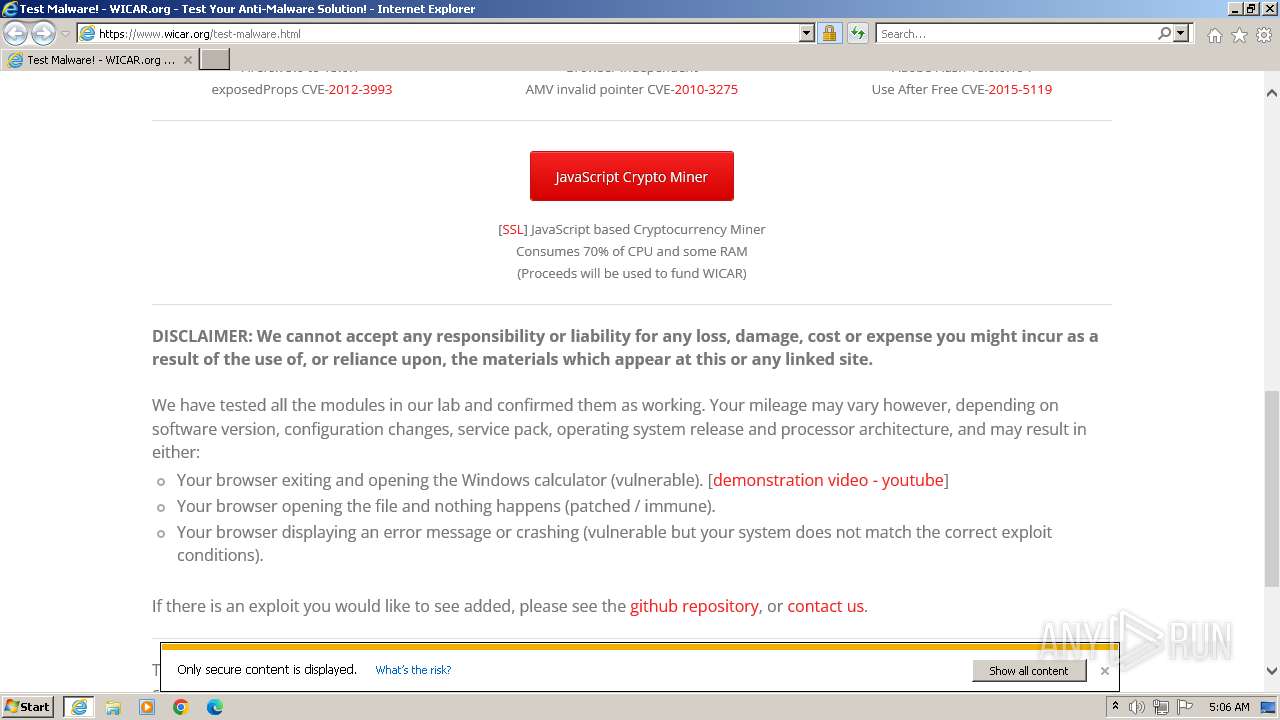The image size is (1280, 720).
Task: Open the Home page icon
Action: point(1214,35)
